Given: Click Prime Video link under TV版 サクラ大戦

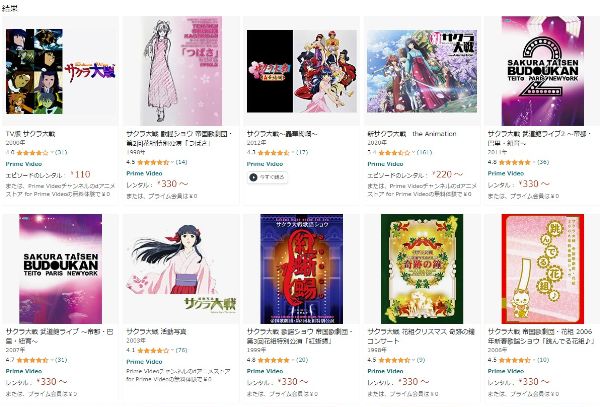Looking at the screenshot, I should tap(24, 164).
